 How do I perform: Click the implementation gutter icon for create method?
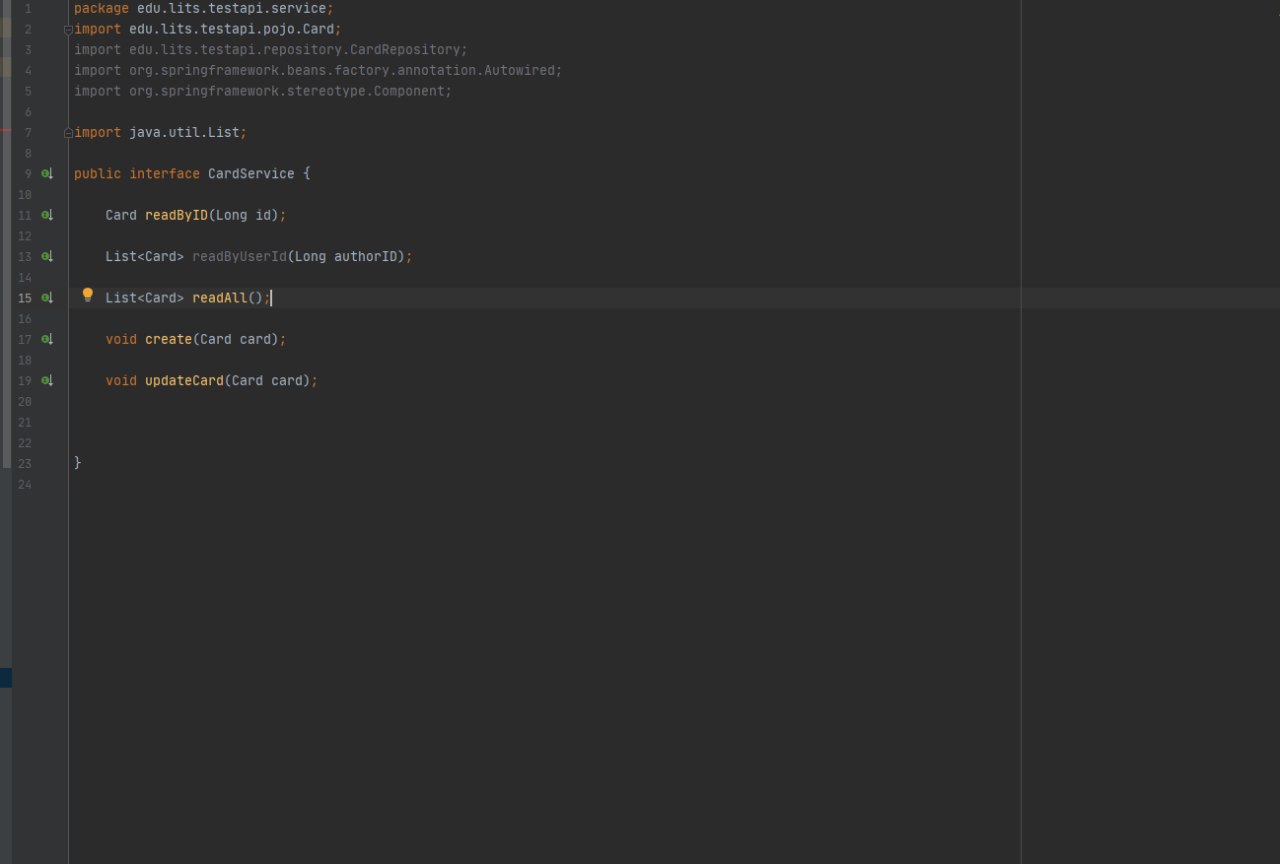[x=47, y=340]
